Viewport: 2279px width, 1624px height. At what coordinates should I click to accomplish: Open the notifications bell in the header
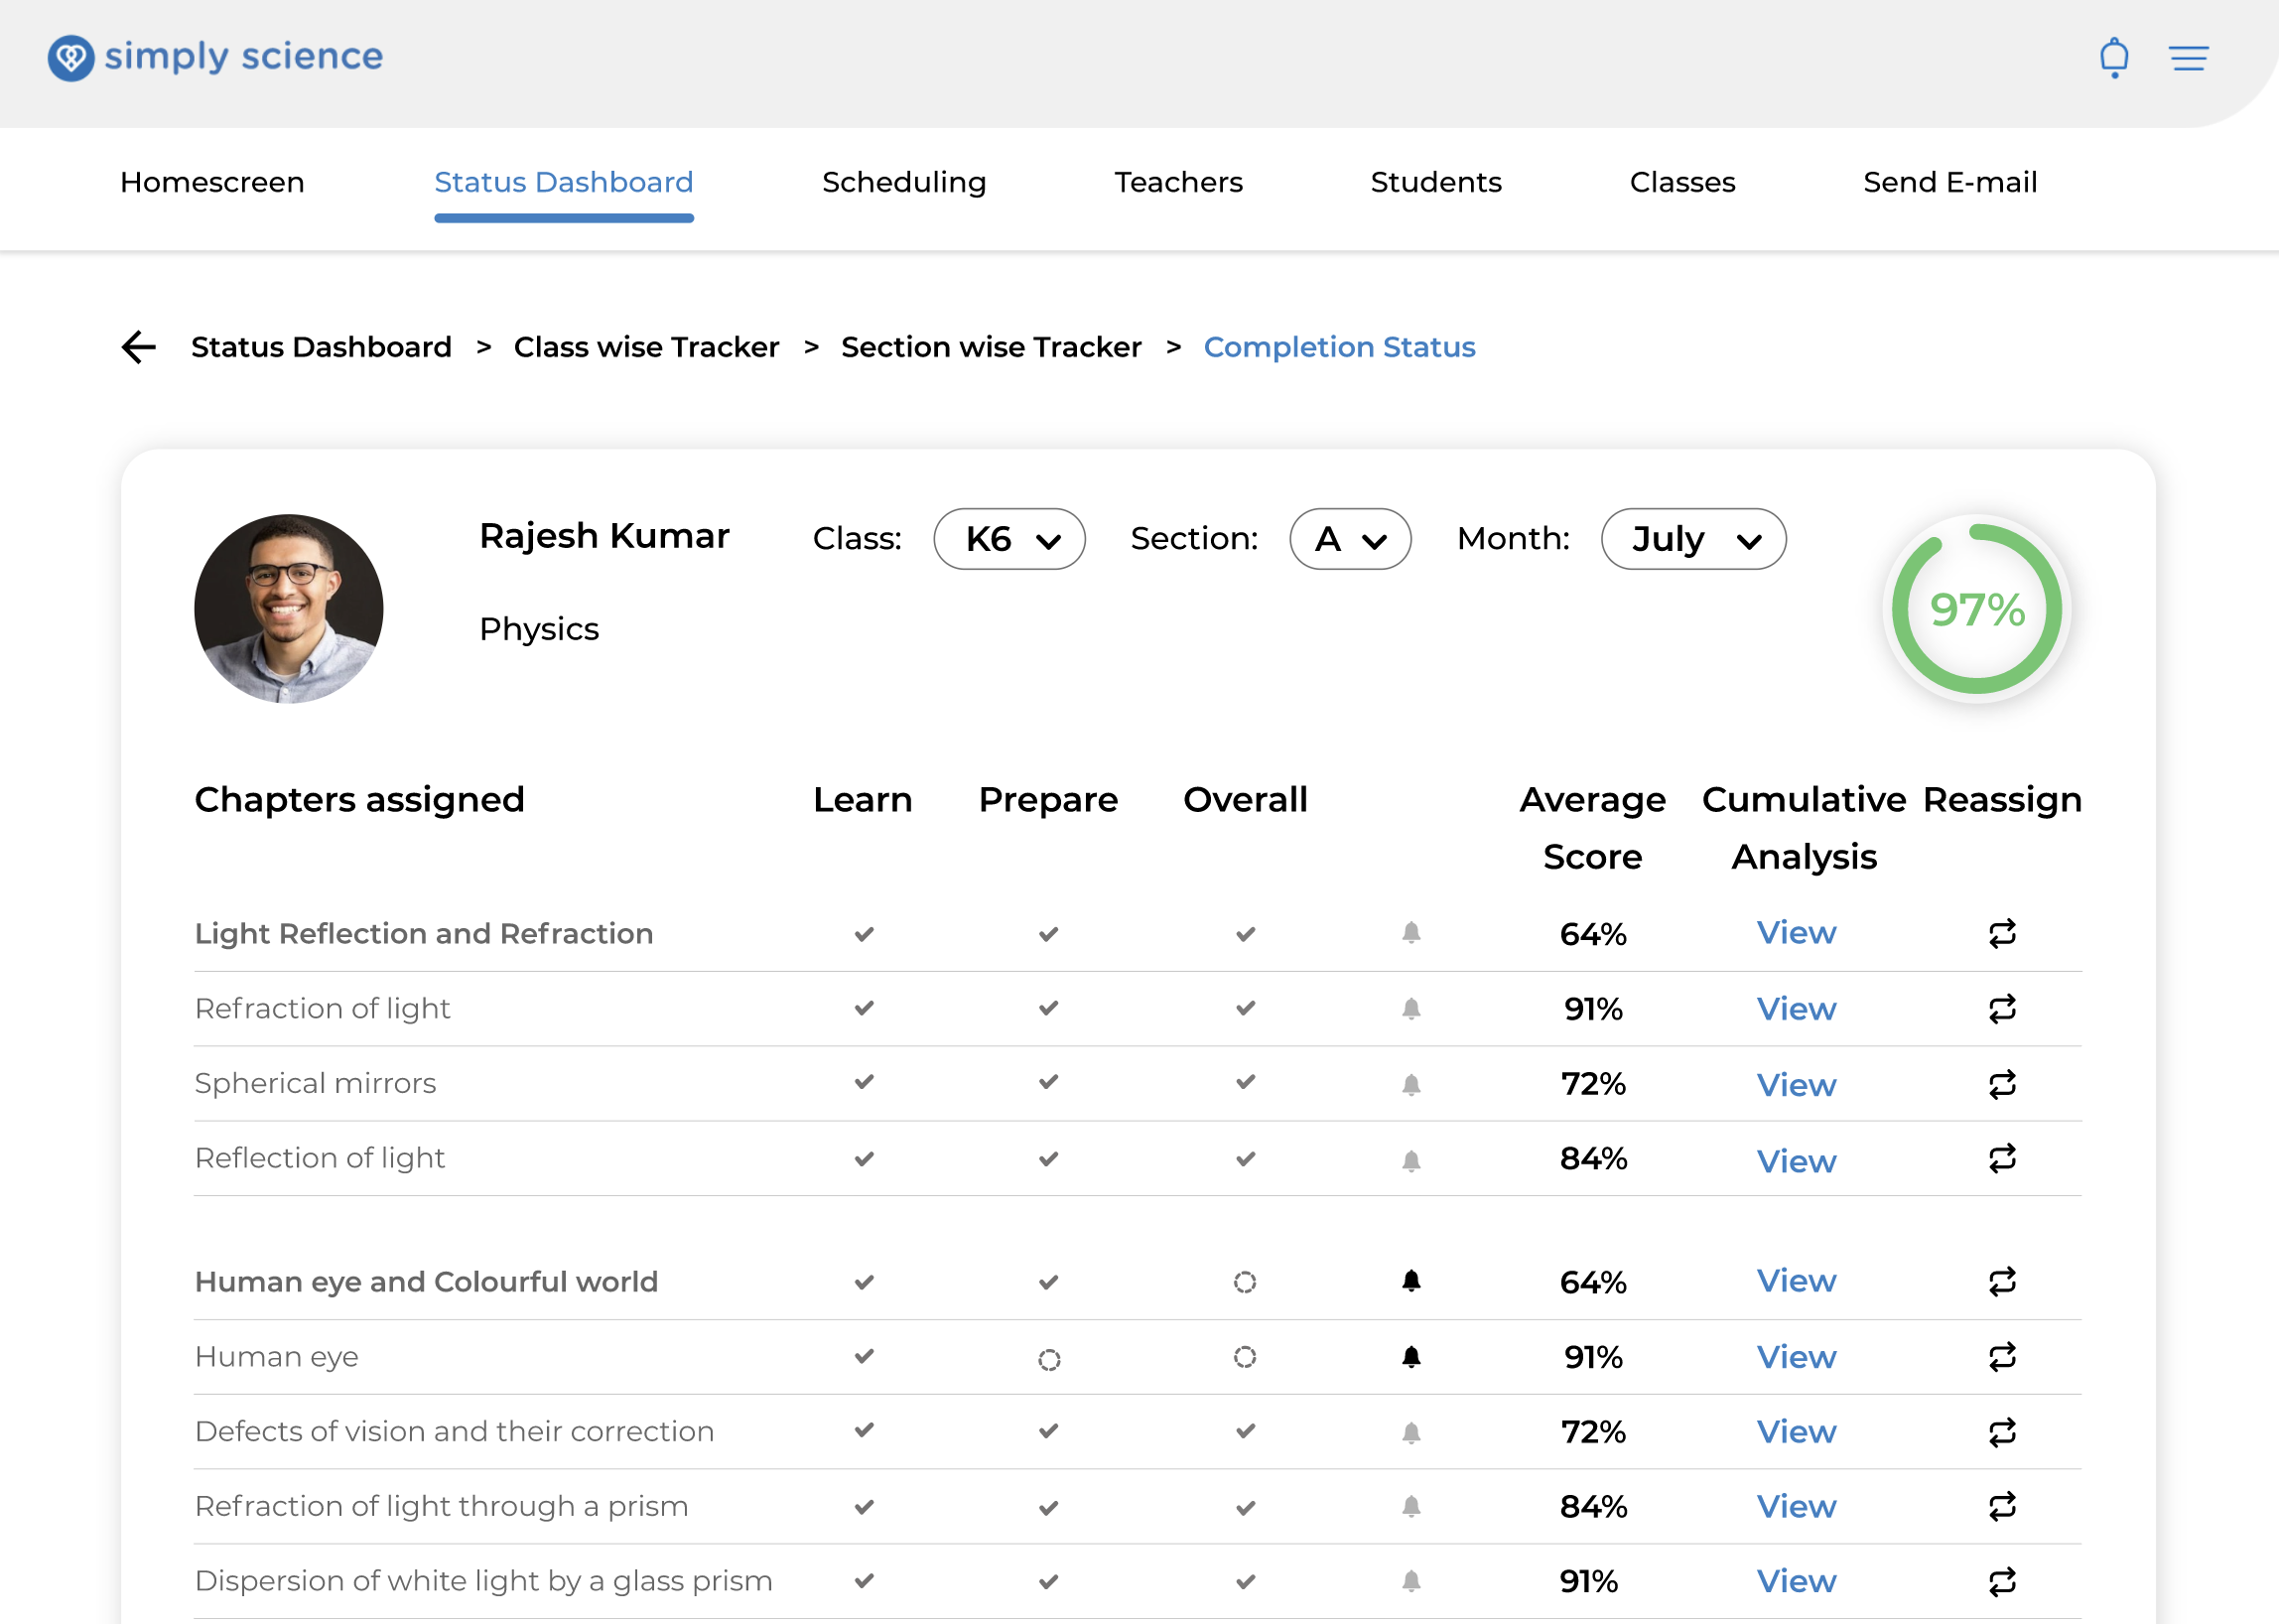[x=2113, y=58]
